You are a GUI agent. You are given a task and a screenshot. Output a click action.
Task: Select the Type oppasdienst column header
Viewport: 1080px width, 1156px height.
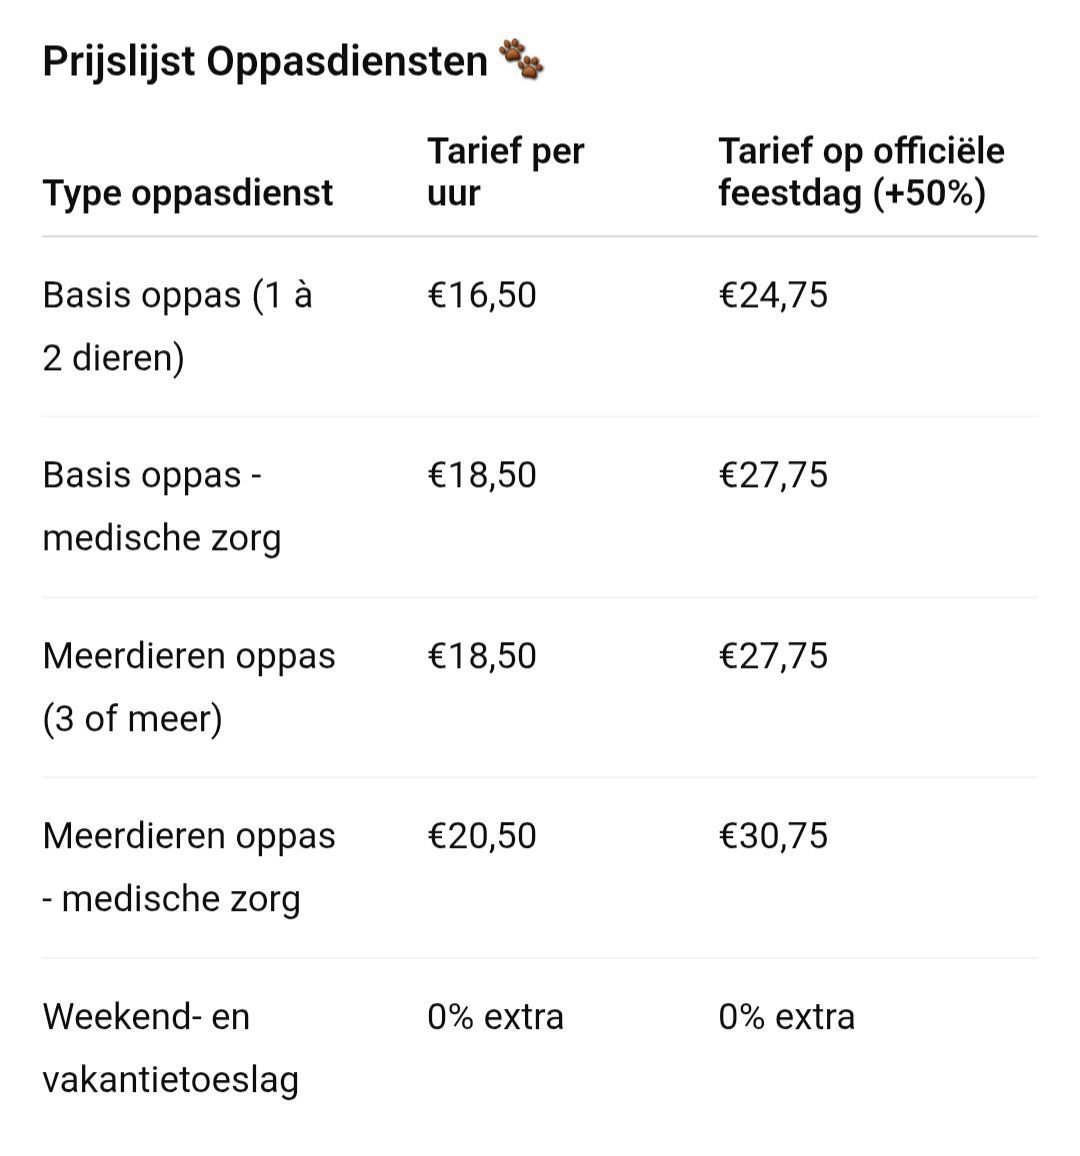[188, 193]
